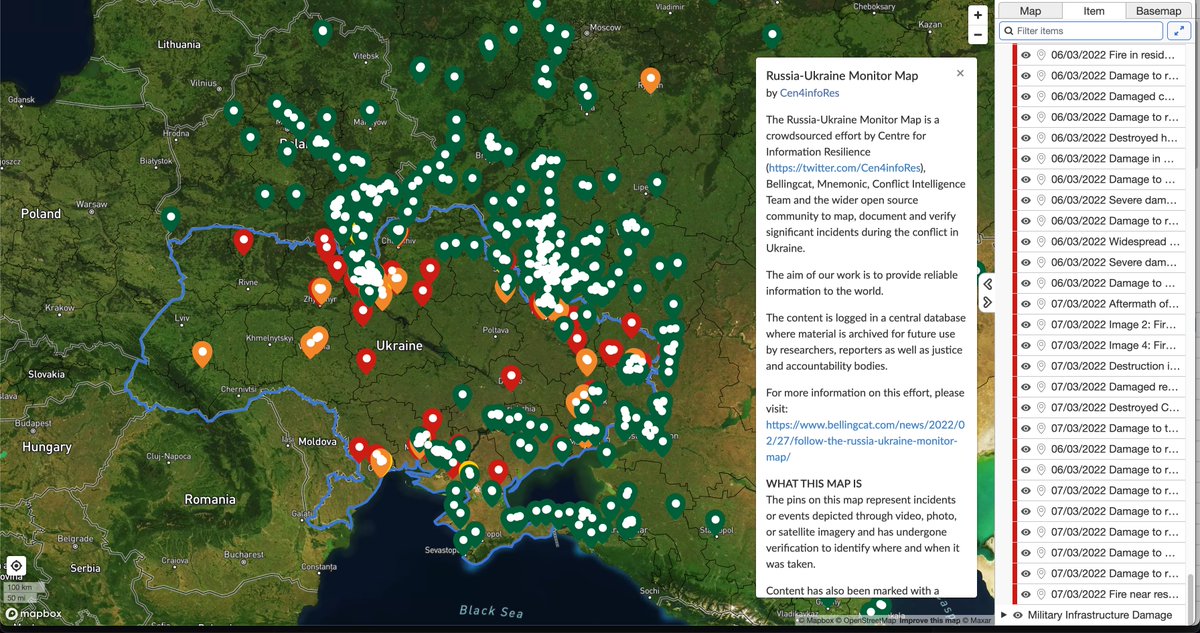Click the pin icon of the 'Damage in ...' row

point(1041,158)
